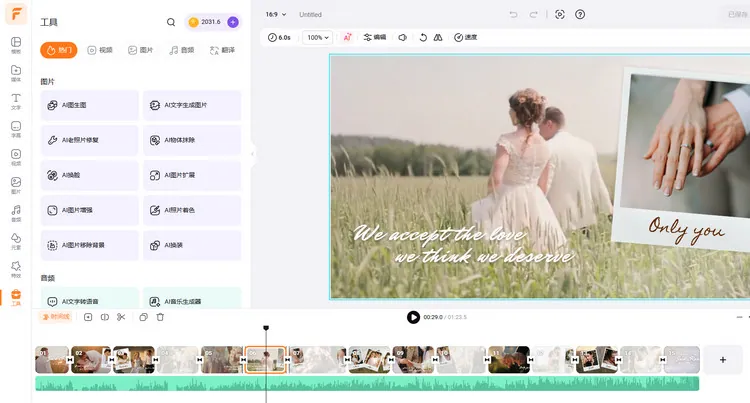Open the 文字 text sidebar panel
This screenshot has height=403, width=750.
click(16, 101)
